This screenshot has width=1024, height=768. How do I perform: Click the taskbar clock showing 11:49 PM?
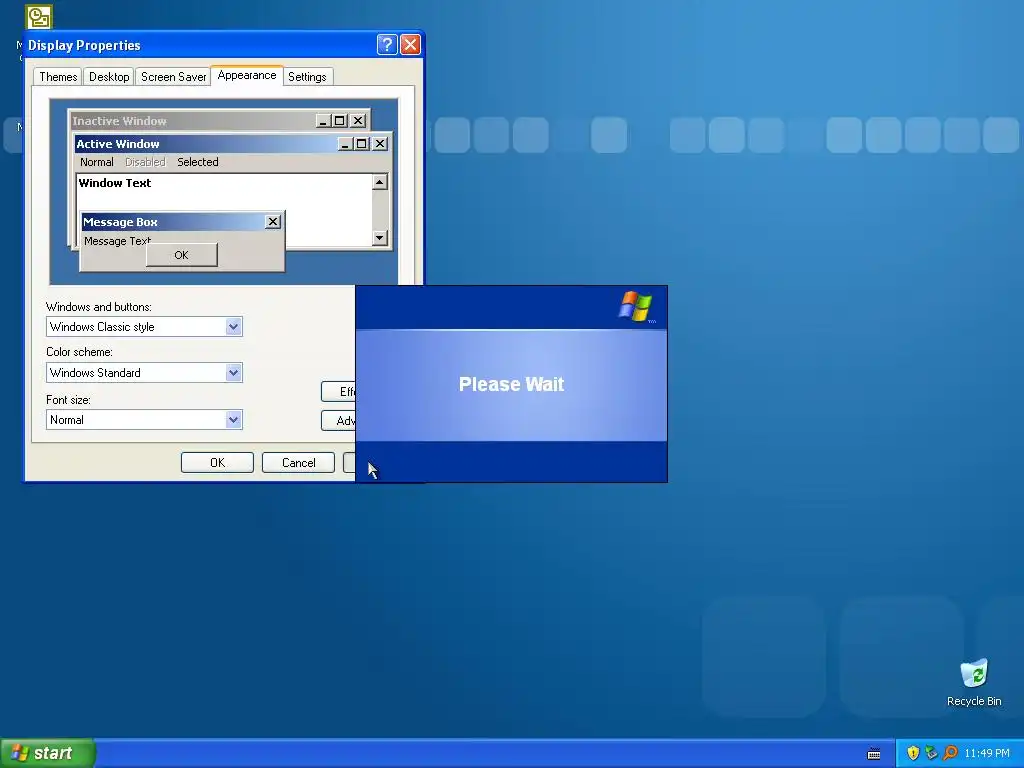click(987, 753)
